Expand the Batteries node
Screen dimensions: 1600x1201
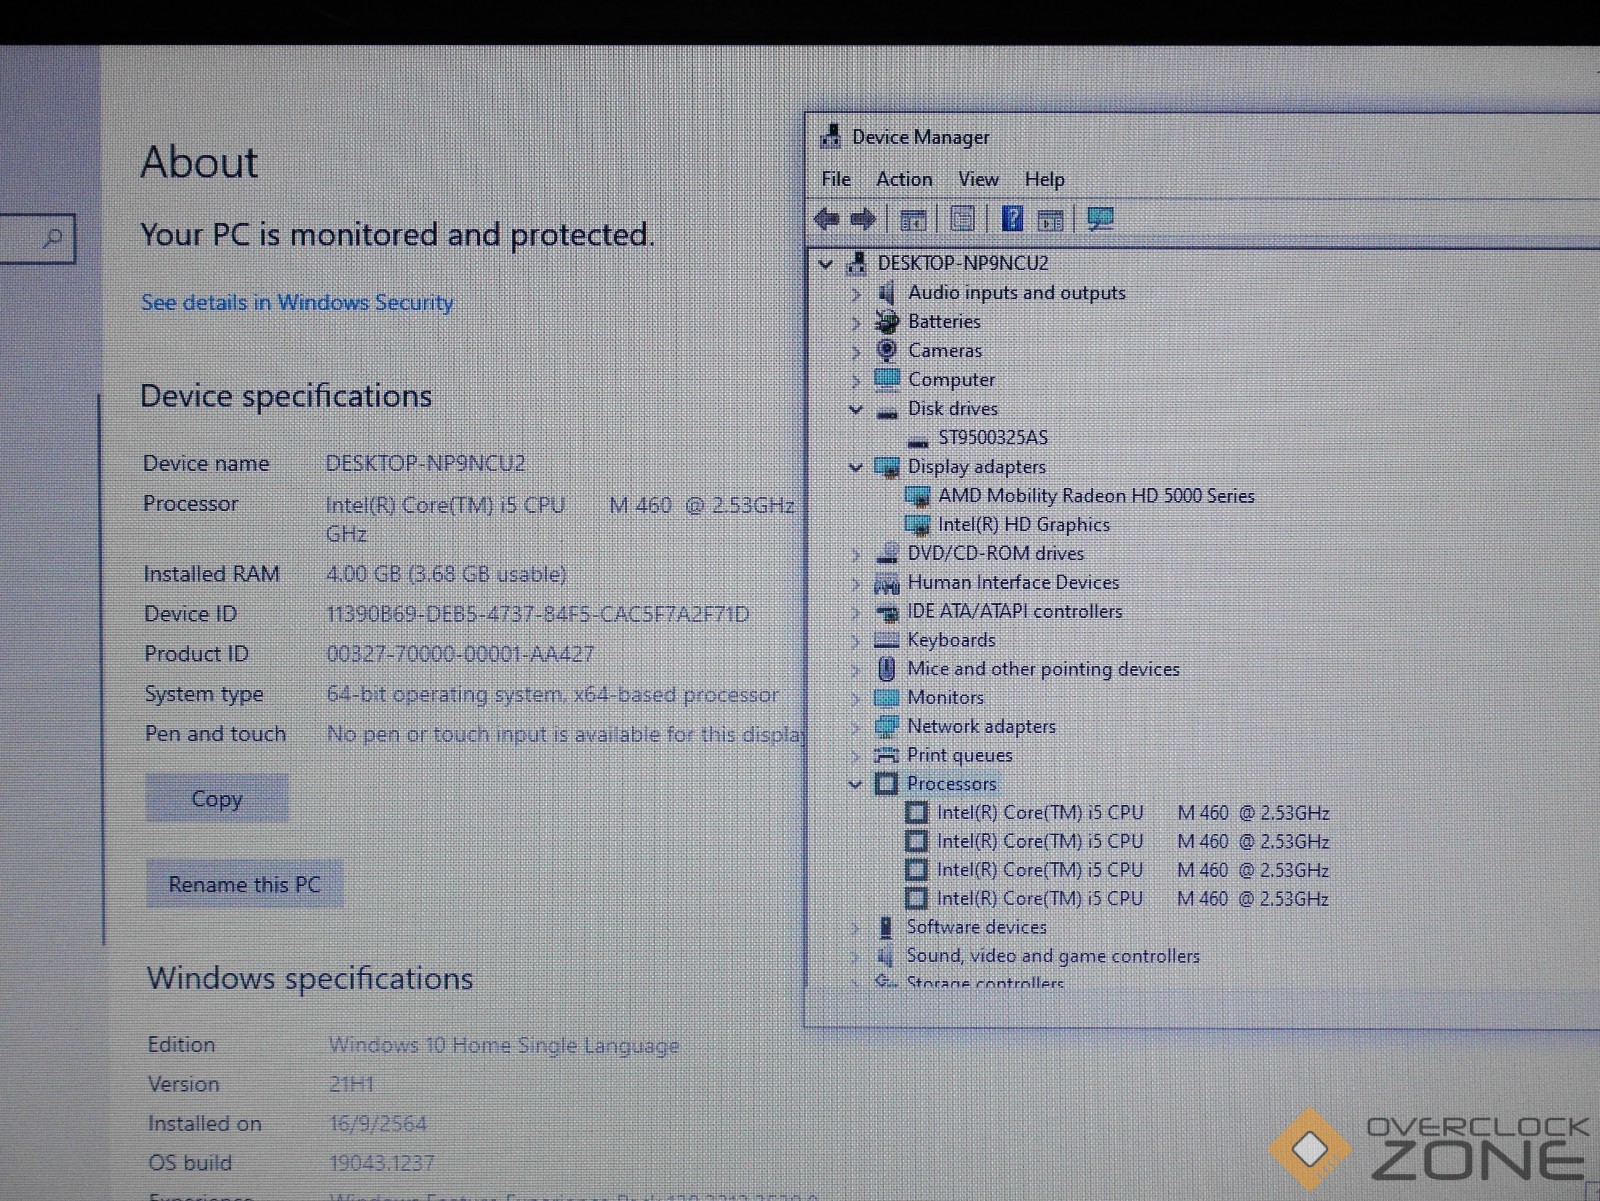pos(856,322)
